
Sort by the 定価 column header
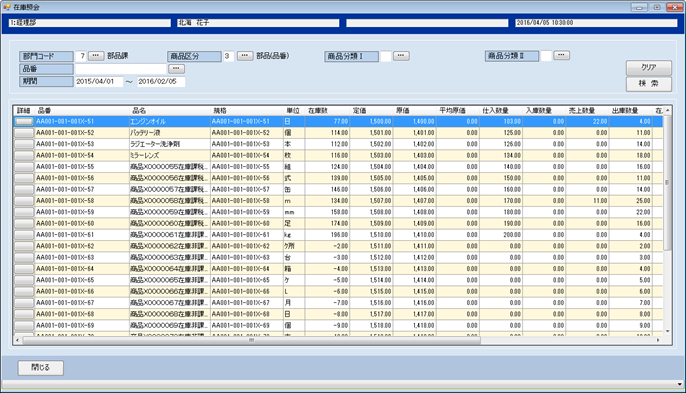click(371, 111)
